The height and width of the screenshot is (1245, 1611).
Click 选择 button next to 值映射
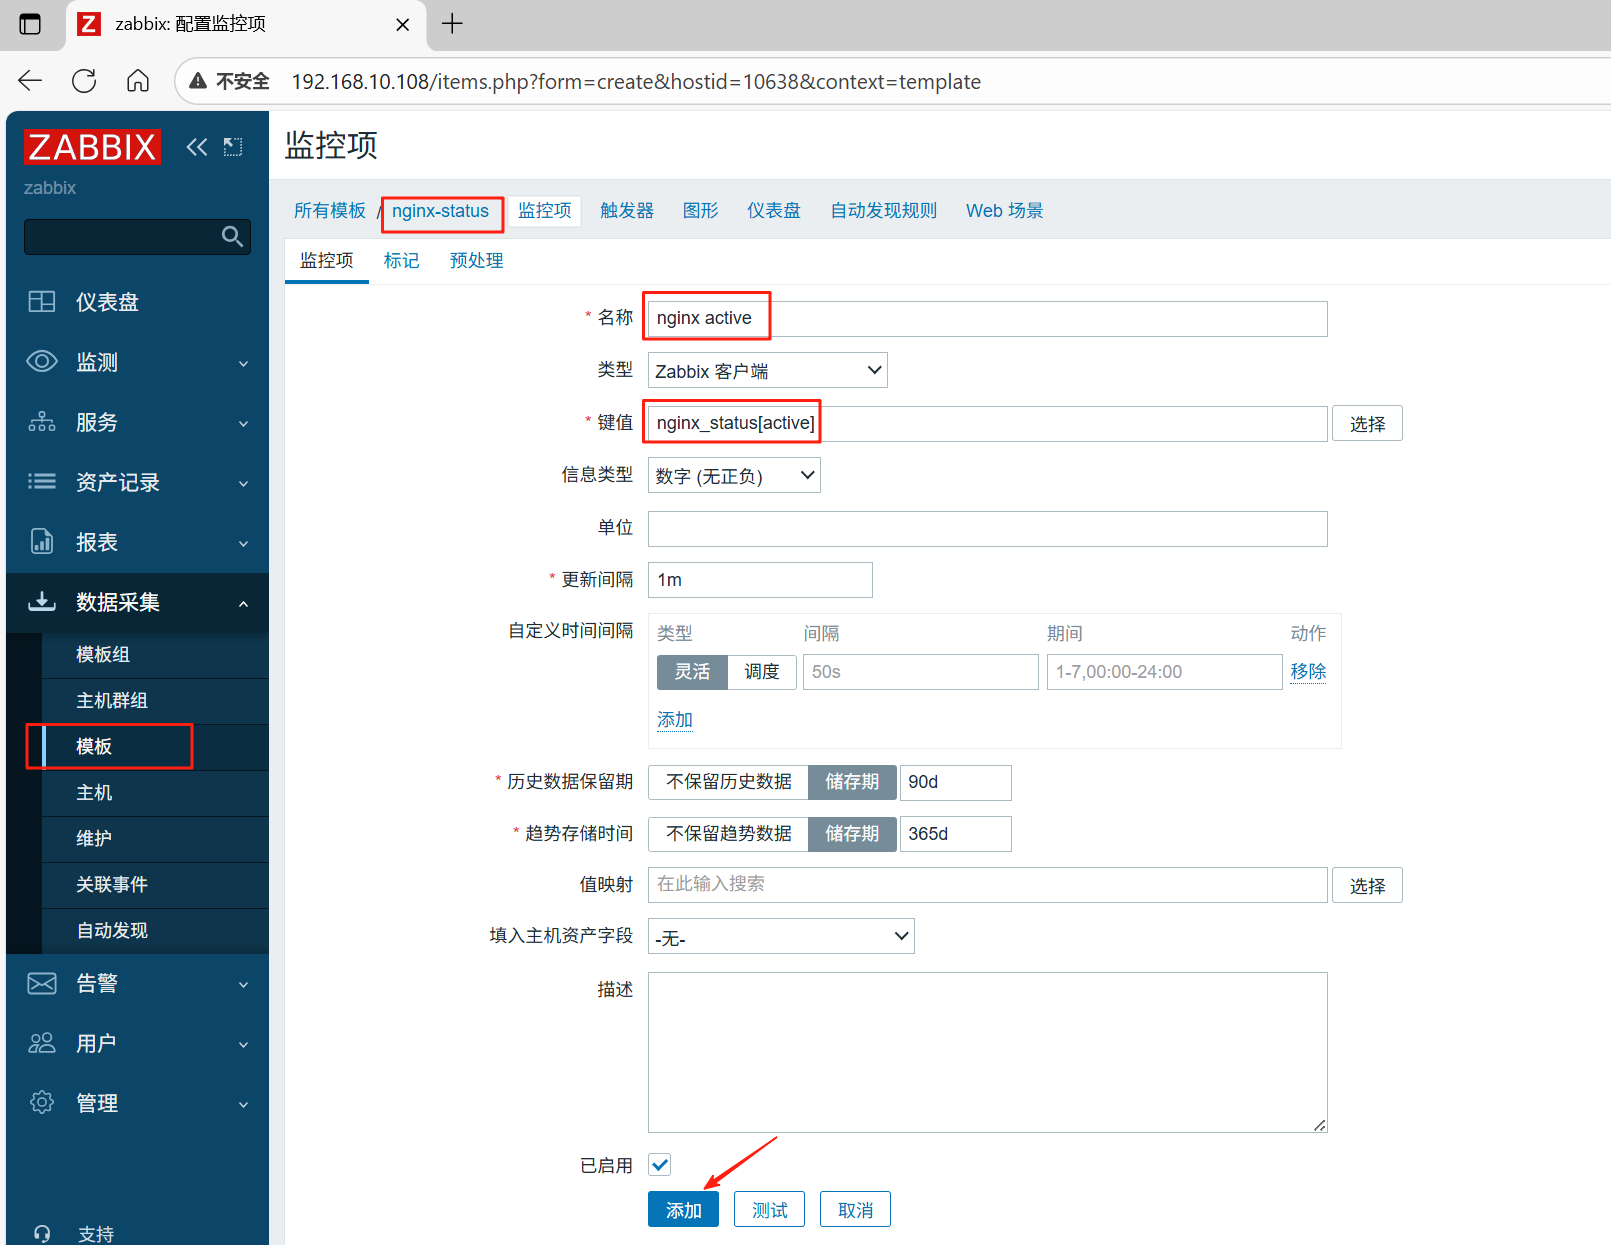coord(1367,886)
